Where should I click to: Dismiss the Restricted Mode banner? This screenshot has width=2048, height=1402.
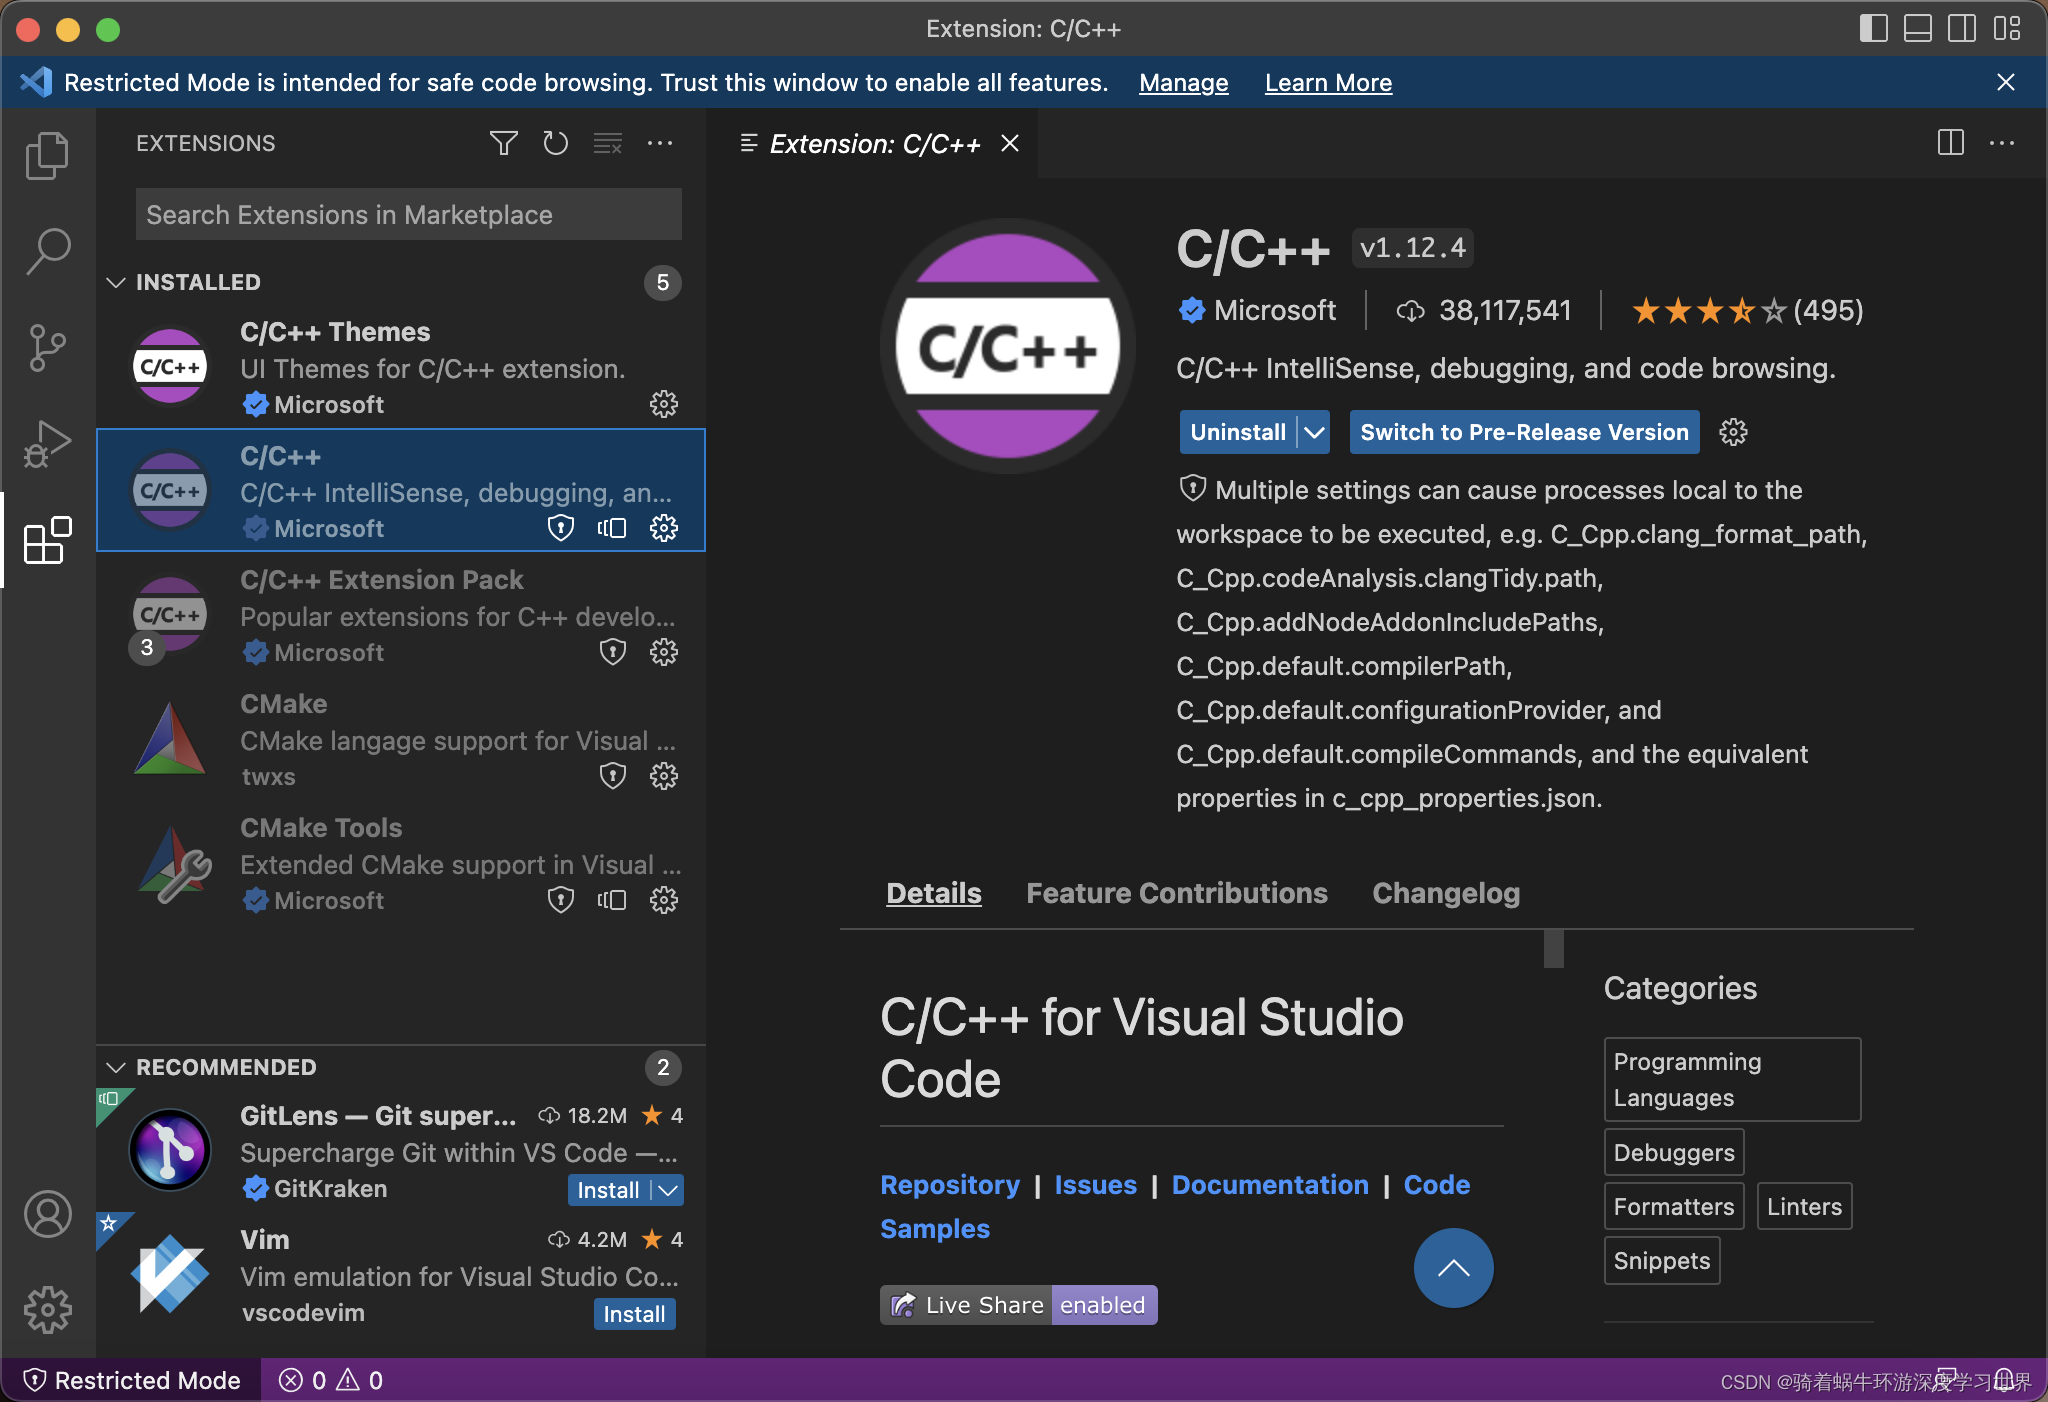point(2005,82)
